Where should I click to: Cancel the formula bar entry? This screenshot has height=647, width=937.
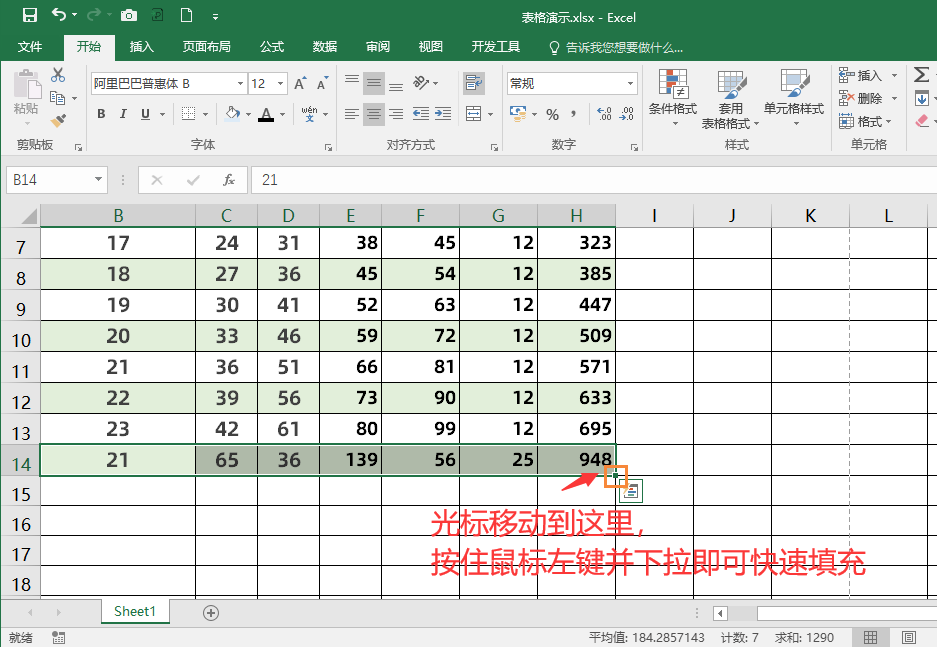(157, 180)
